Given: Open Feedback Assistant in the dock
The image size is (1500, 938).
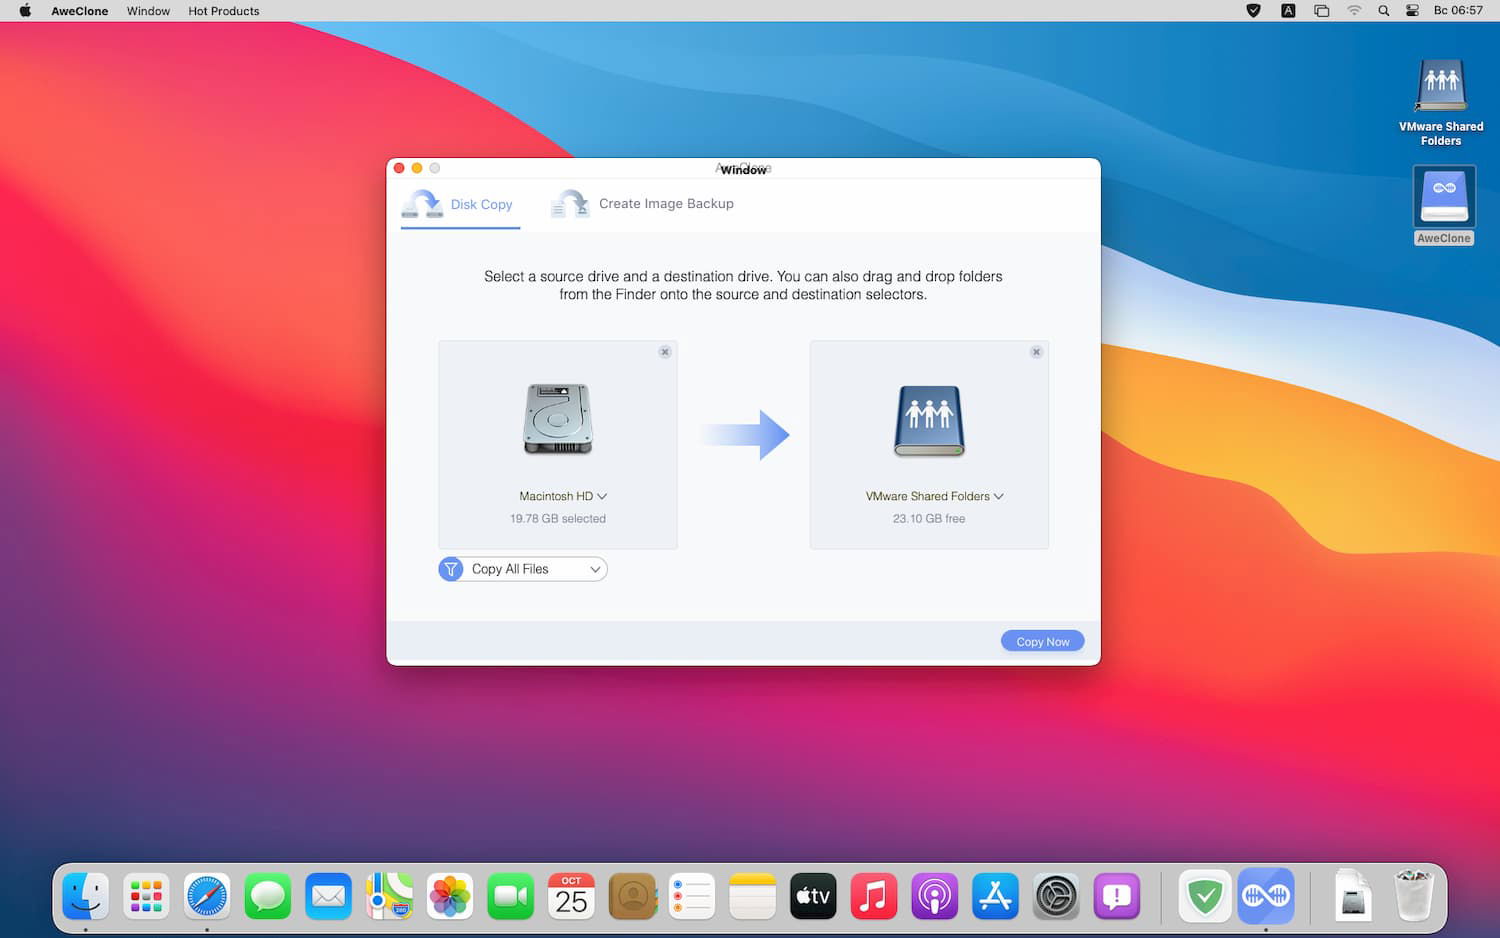Looking at the screenshot, I should coord(1116,896).
